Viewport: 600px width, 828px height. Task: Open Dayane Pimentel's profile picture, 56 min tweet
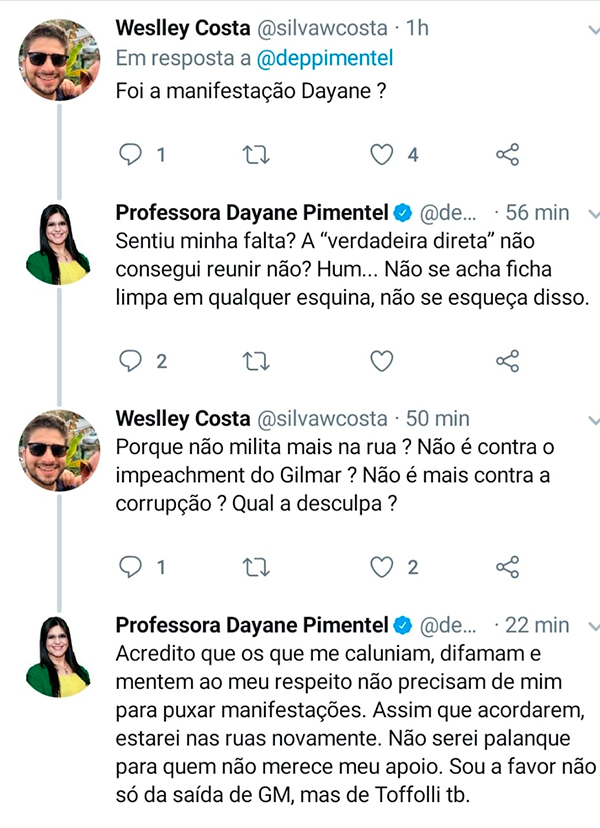(59, 244)
